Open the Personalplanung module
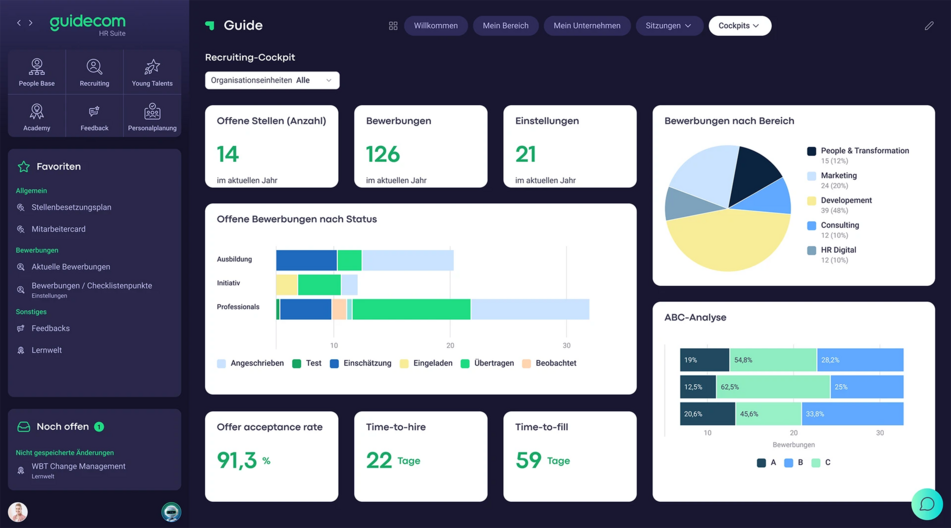Screen dimensions: 951x528 pyautogui.click(x=152, y=117)
